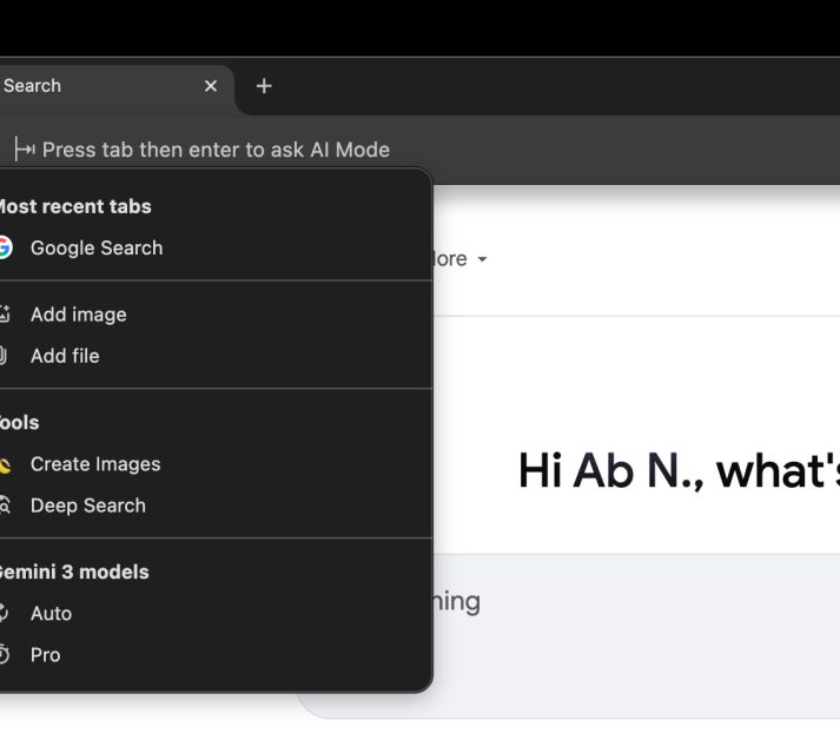
Task: Choose the Add file menu option
Action: pyautogui.click(x=65, y=356)
